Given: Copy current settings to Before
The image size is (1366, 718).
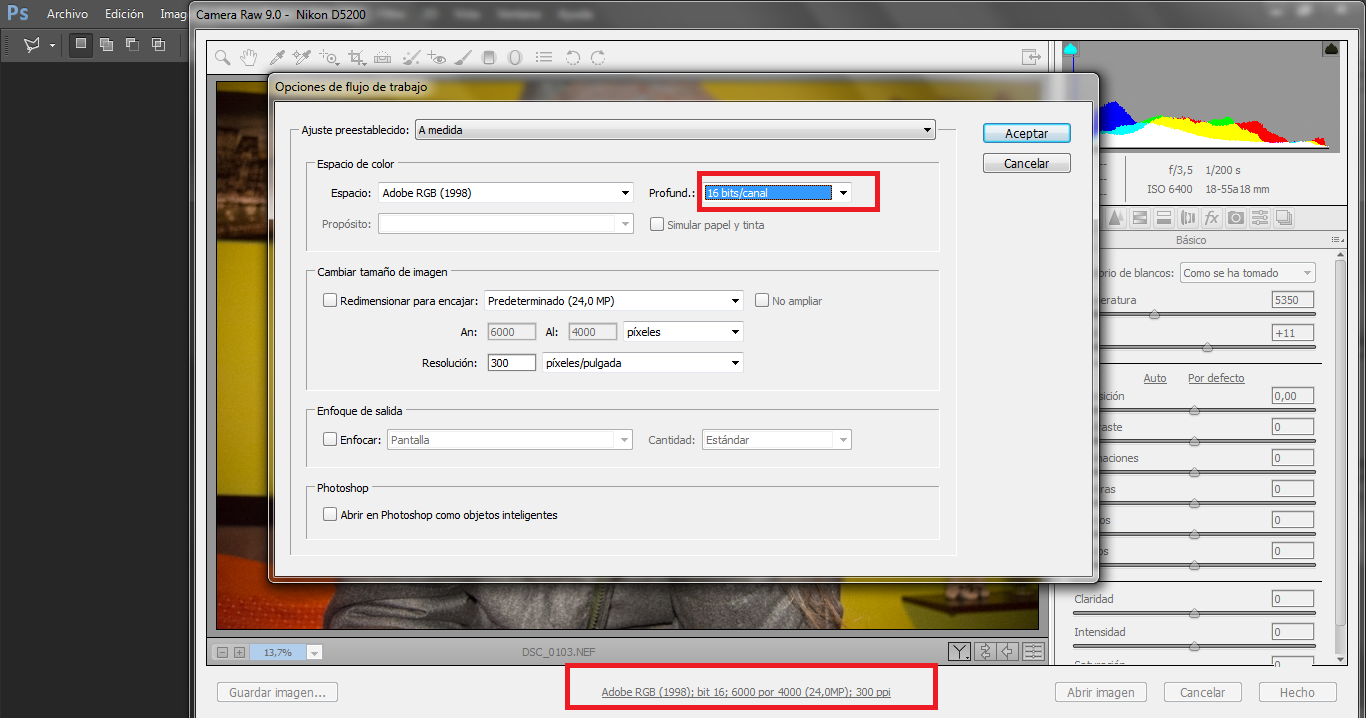Looking at the screenshot, I should [x=1009, y=652].
